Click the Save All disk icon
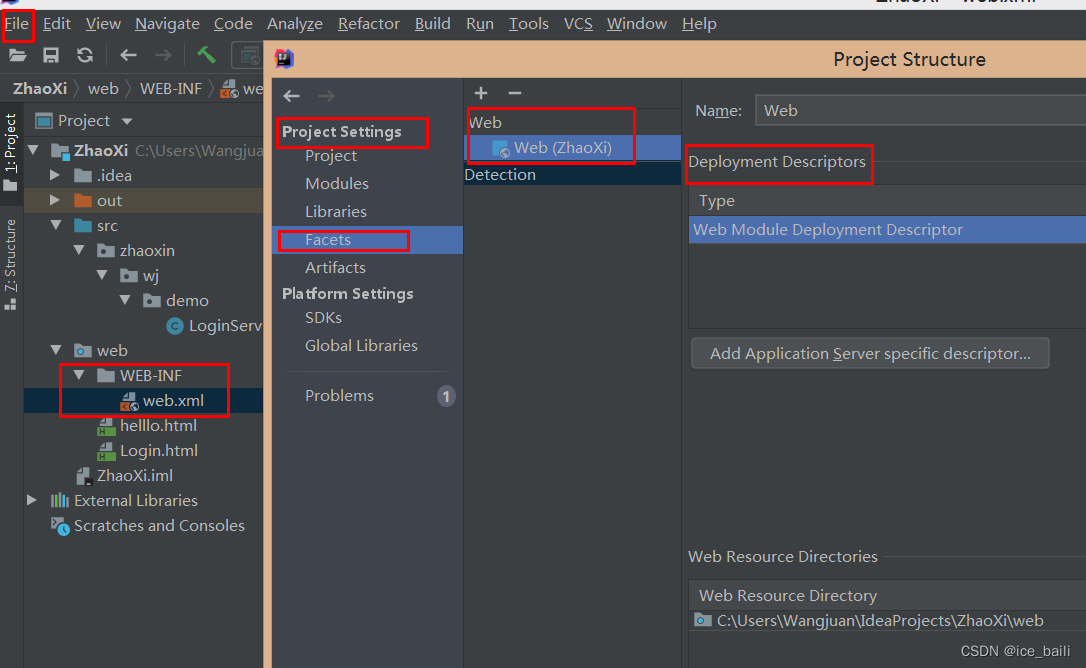 50,56
